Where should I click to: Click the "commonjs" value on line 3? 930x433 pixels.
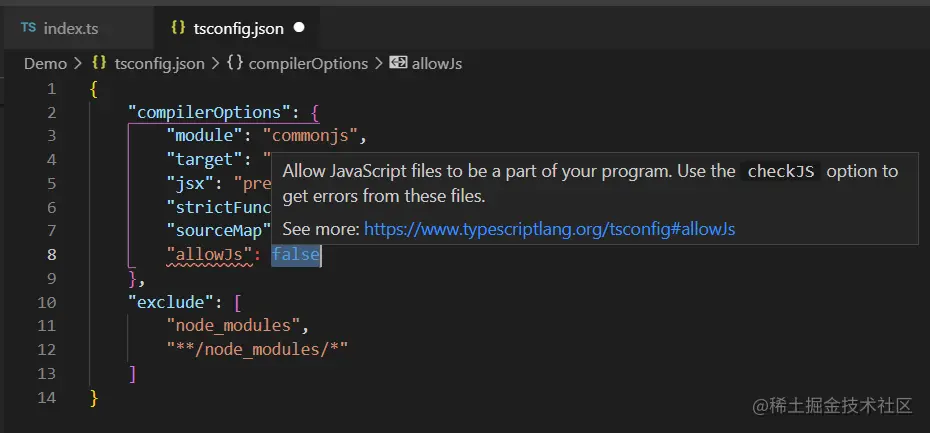(314, 135)
